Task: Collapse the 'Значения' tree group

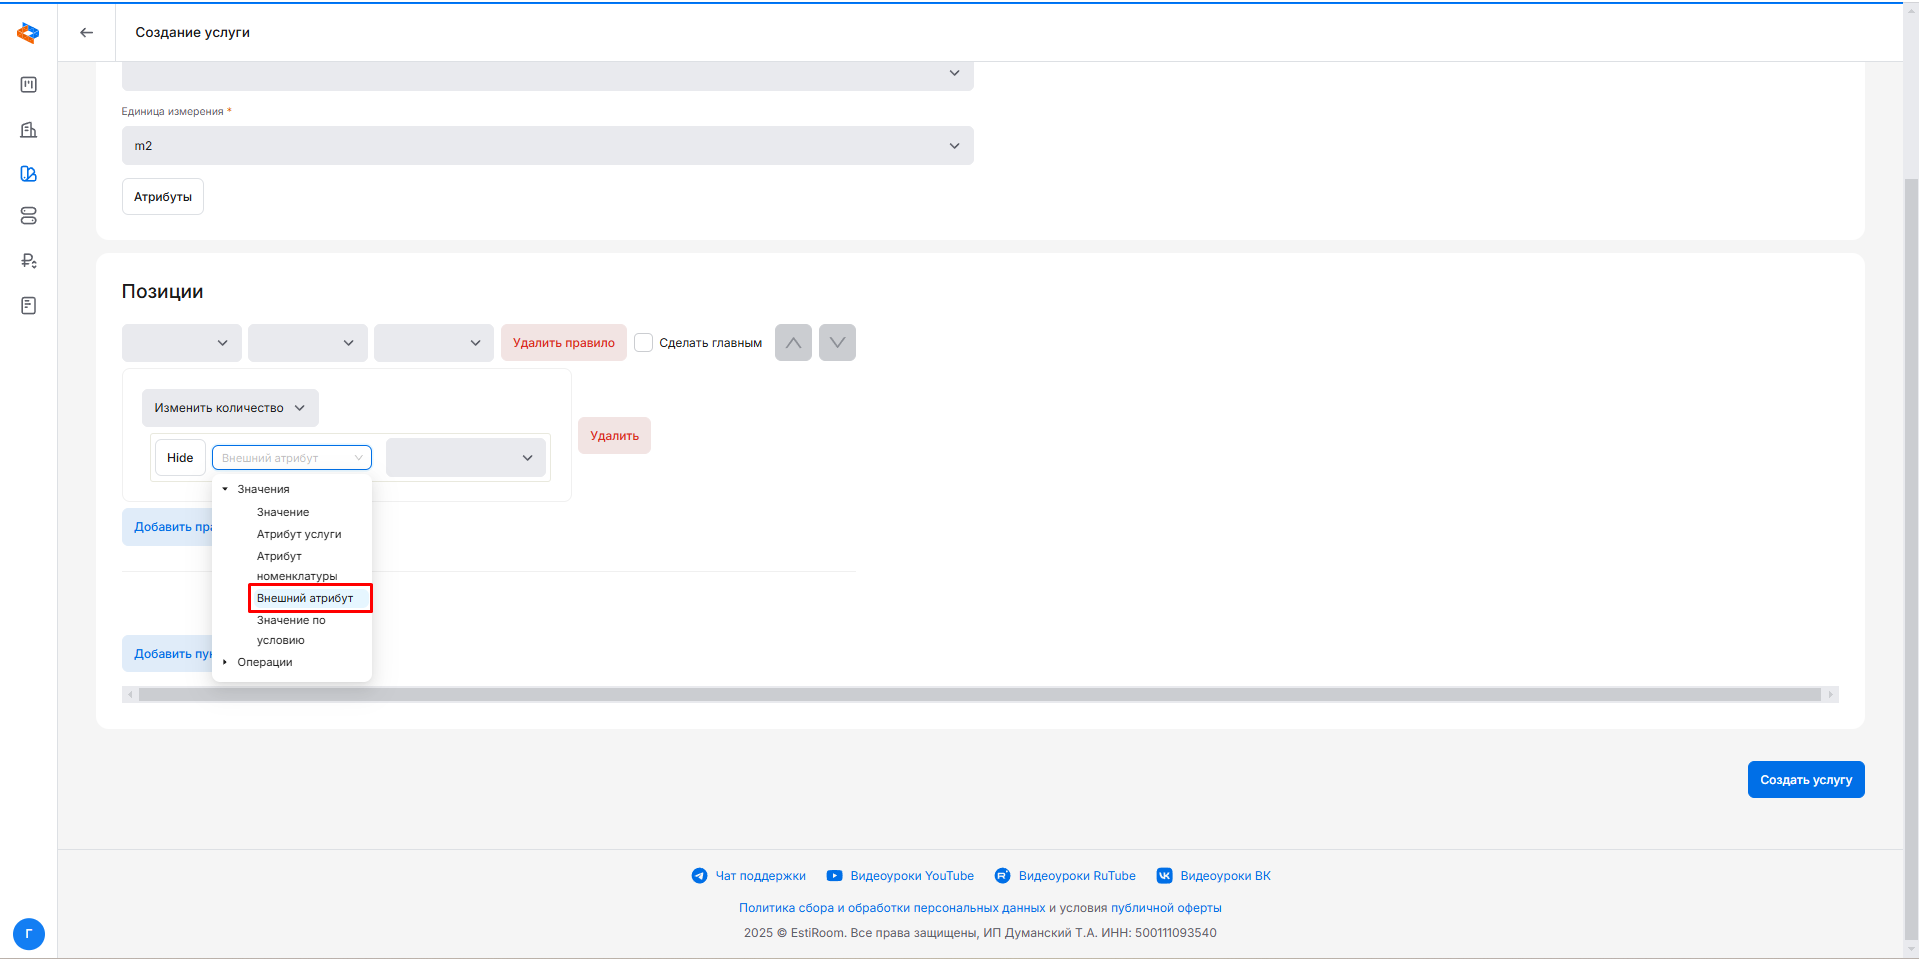Action: 225,489
